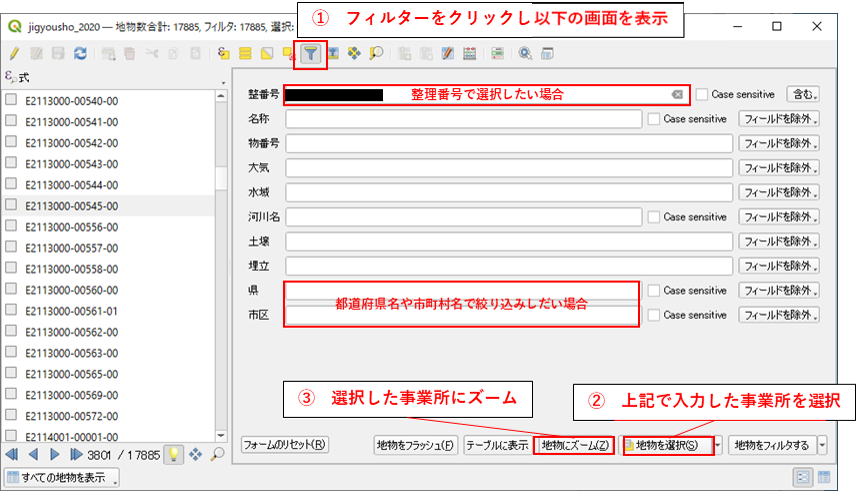Click the deselect all features icon
Viewport: 856px width, 491px height.
click(289, 54)
